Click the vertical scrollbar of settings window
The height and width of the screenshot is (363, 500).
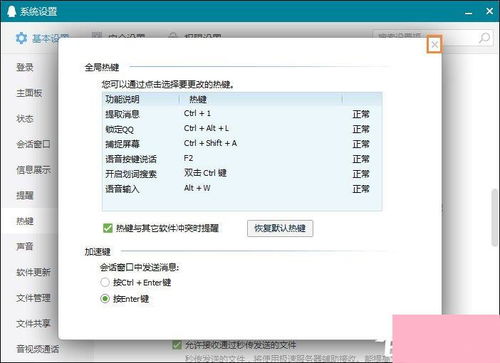(495, 218)
